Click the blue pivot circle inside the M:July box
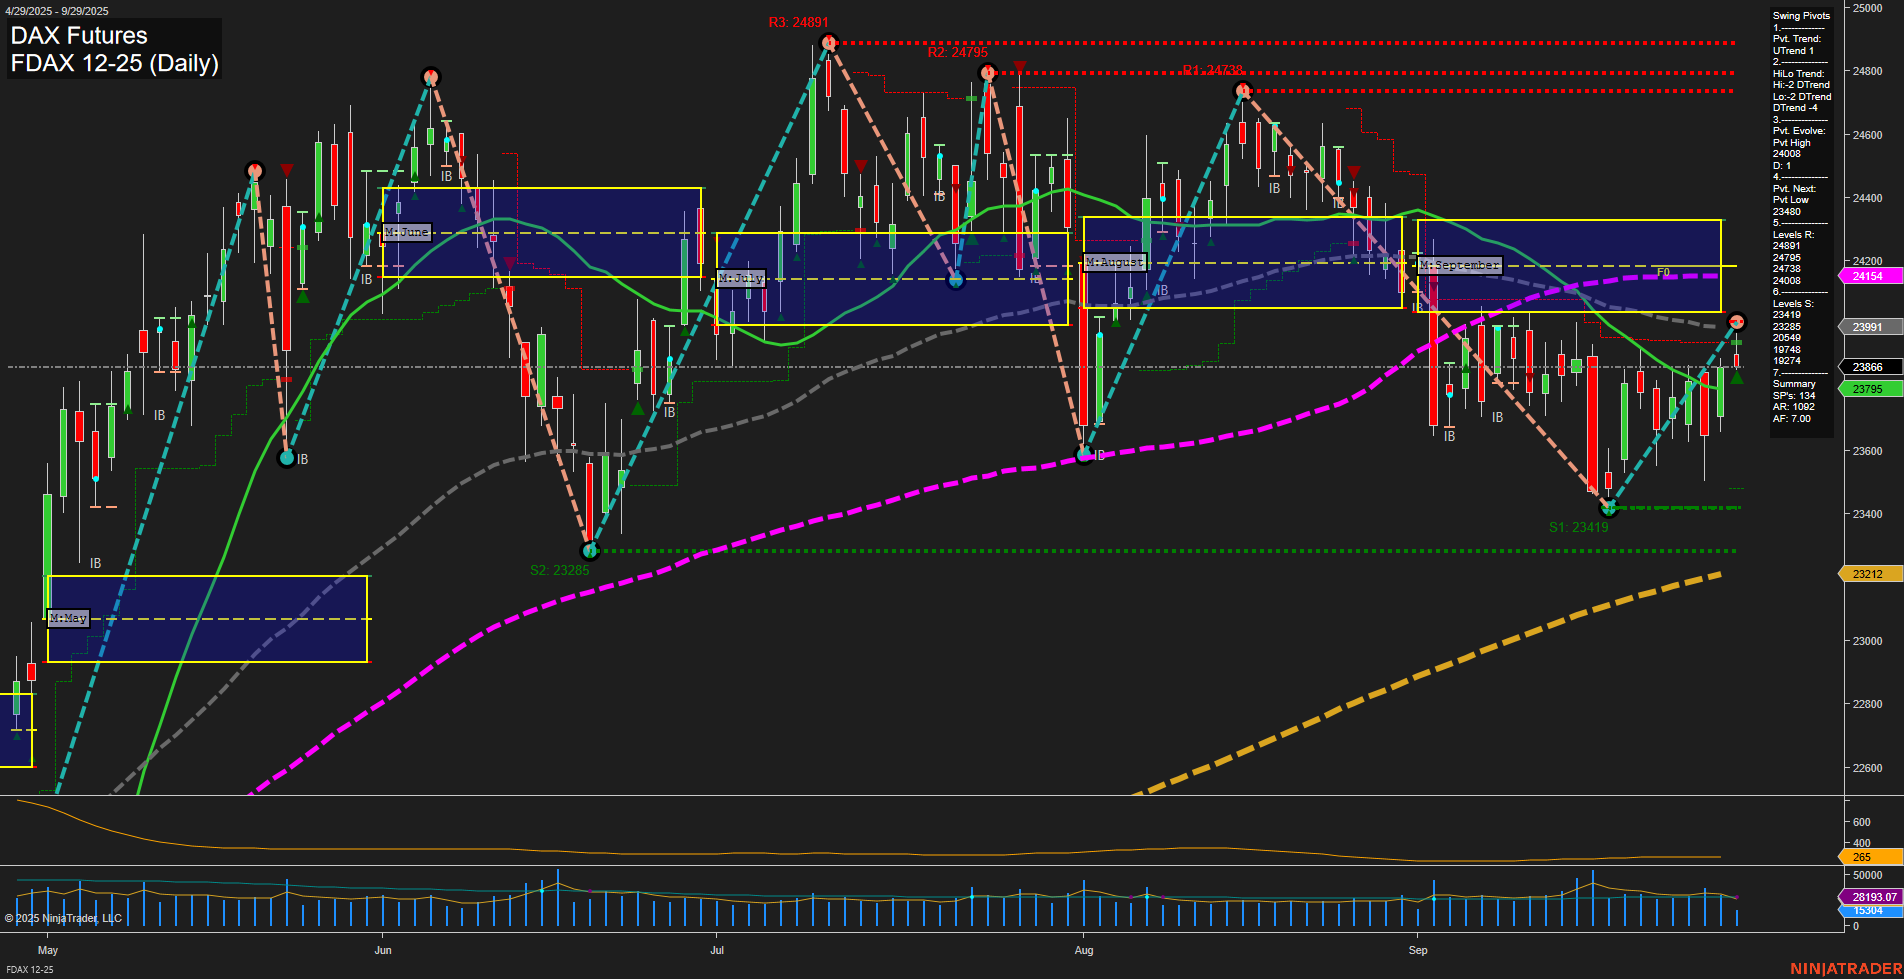 point(956,281)
